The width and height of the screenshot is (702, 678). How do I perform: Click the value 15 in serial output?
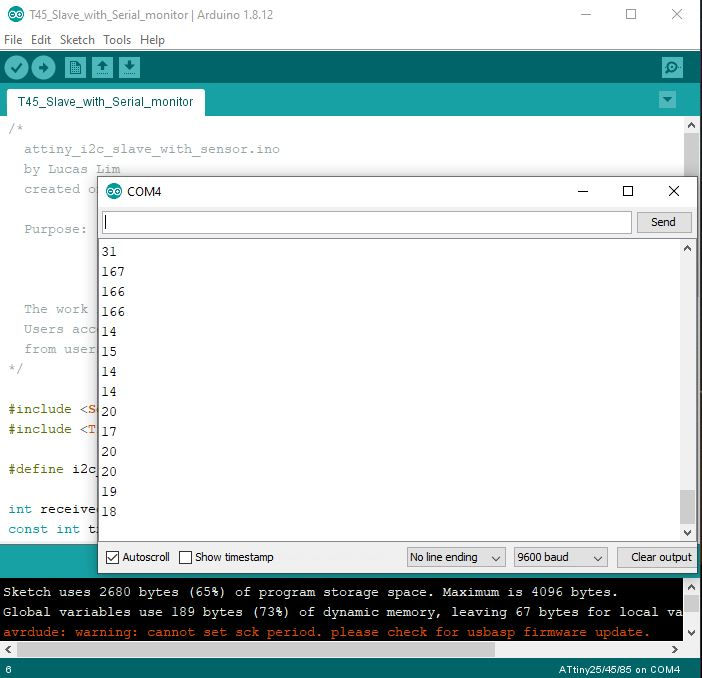point(109,352)
